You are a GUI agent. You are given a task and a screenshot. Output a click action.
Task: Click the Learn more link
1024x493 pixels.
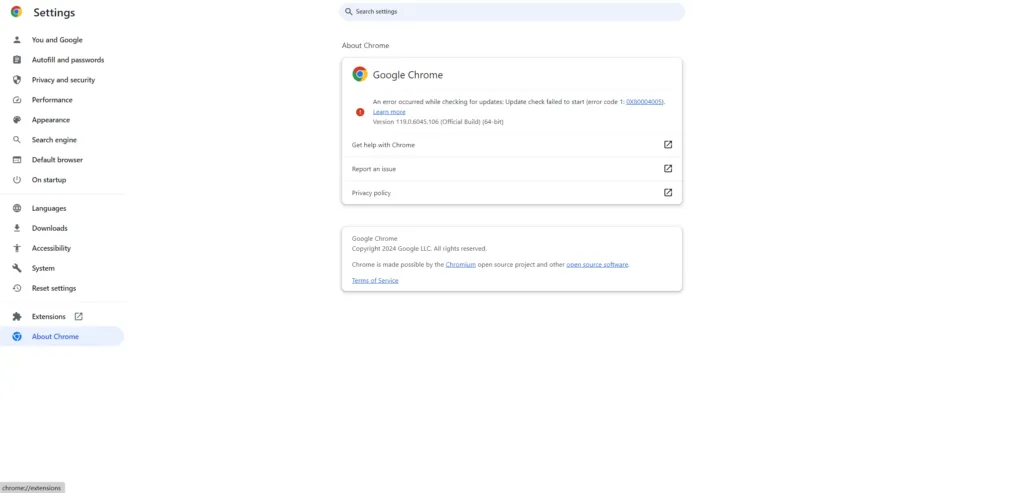pos(389,112)
